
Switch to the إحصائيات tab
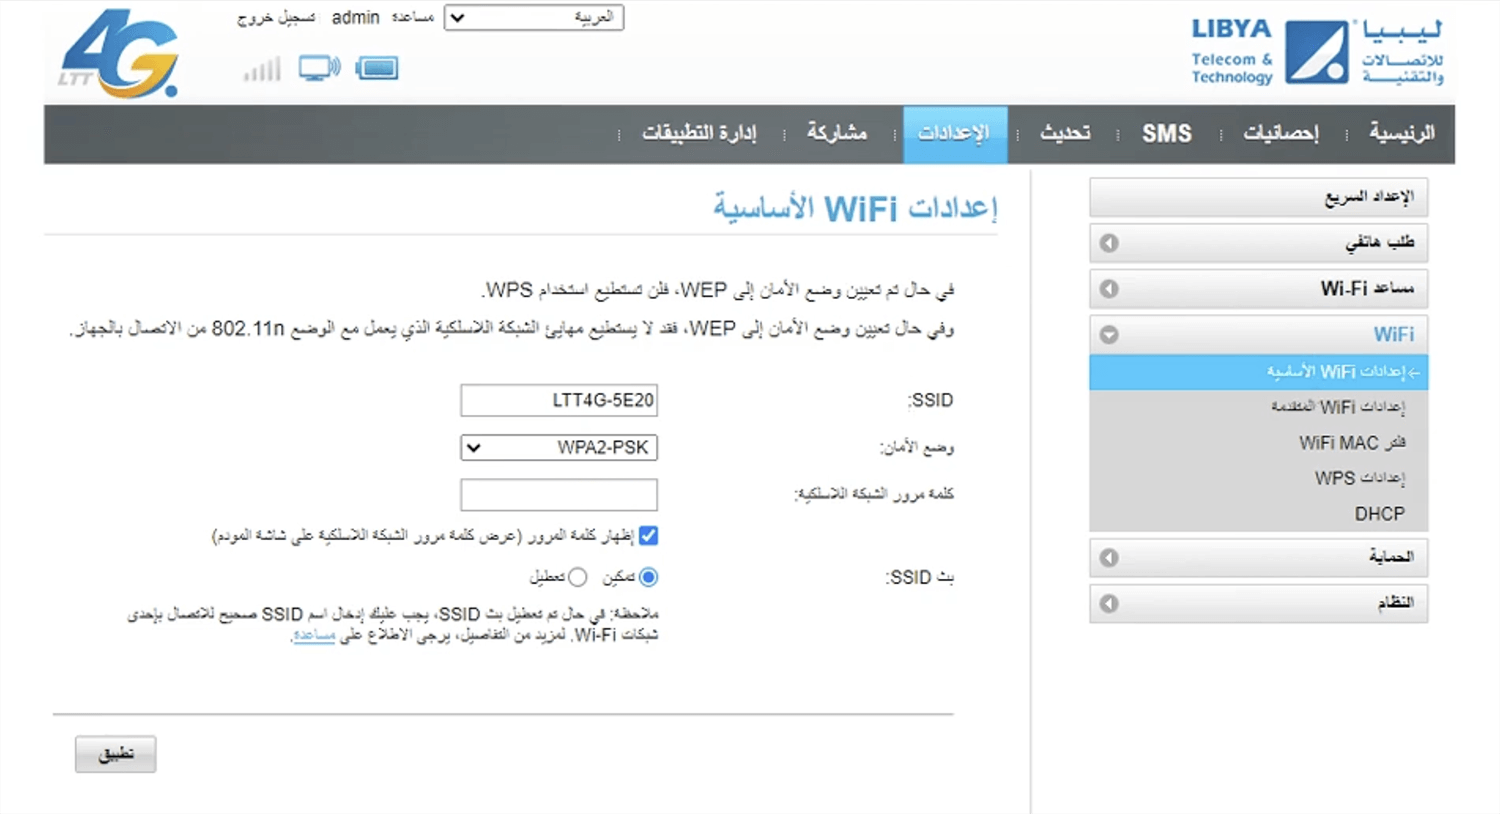[1280, 134]
